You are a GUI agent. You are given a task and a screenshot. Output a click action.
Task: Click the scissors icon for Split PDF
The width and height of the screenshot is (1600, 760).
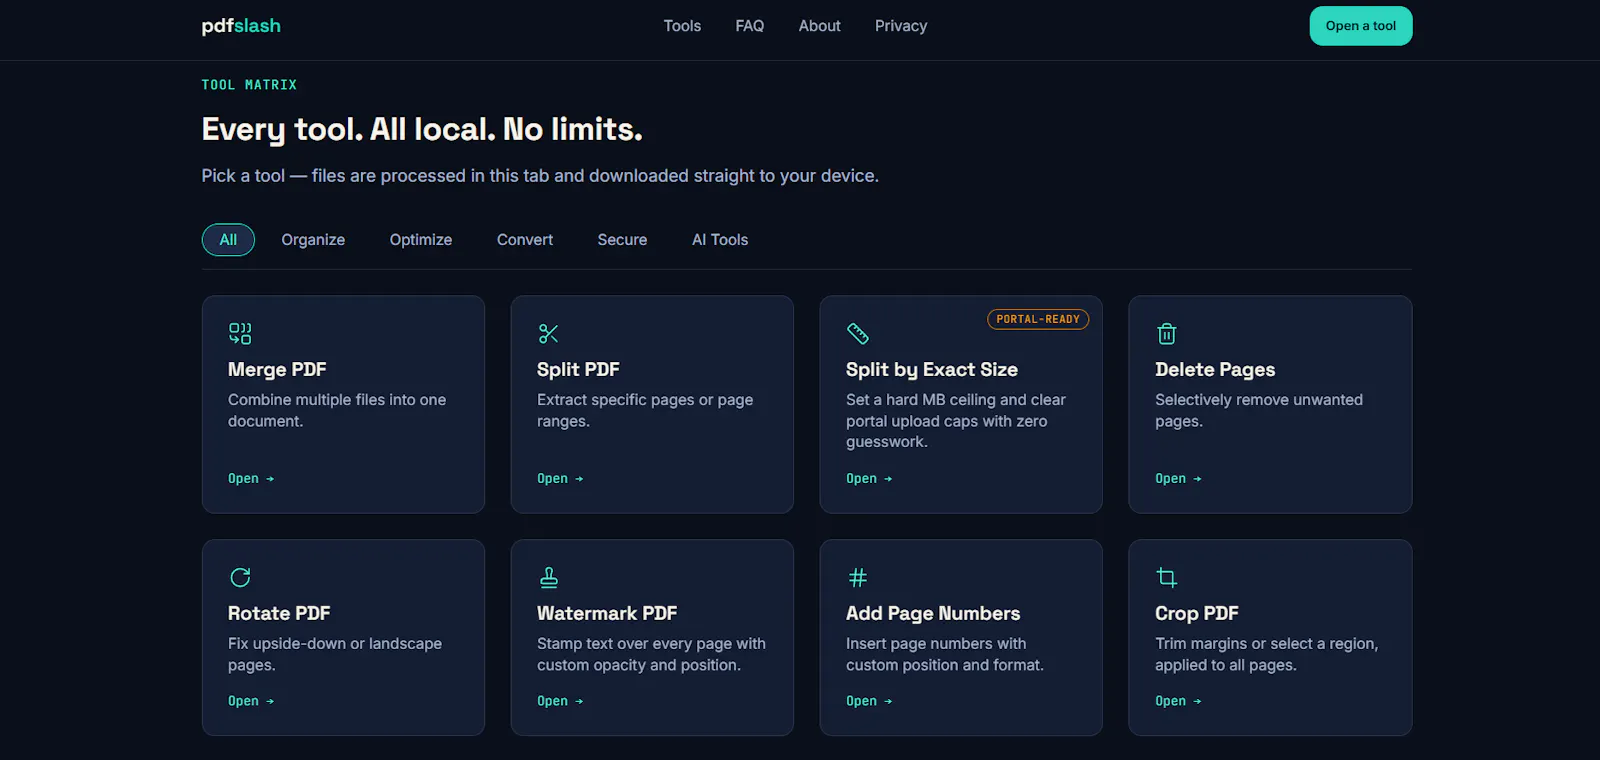click(549, 333)
